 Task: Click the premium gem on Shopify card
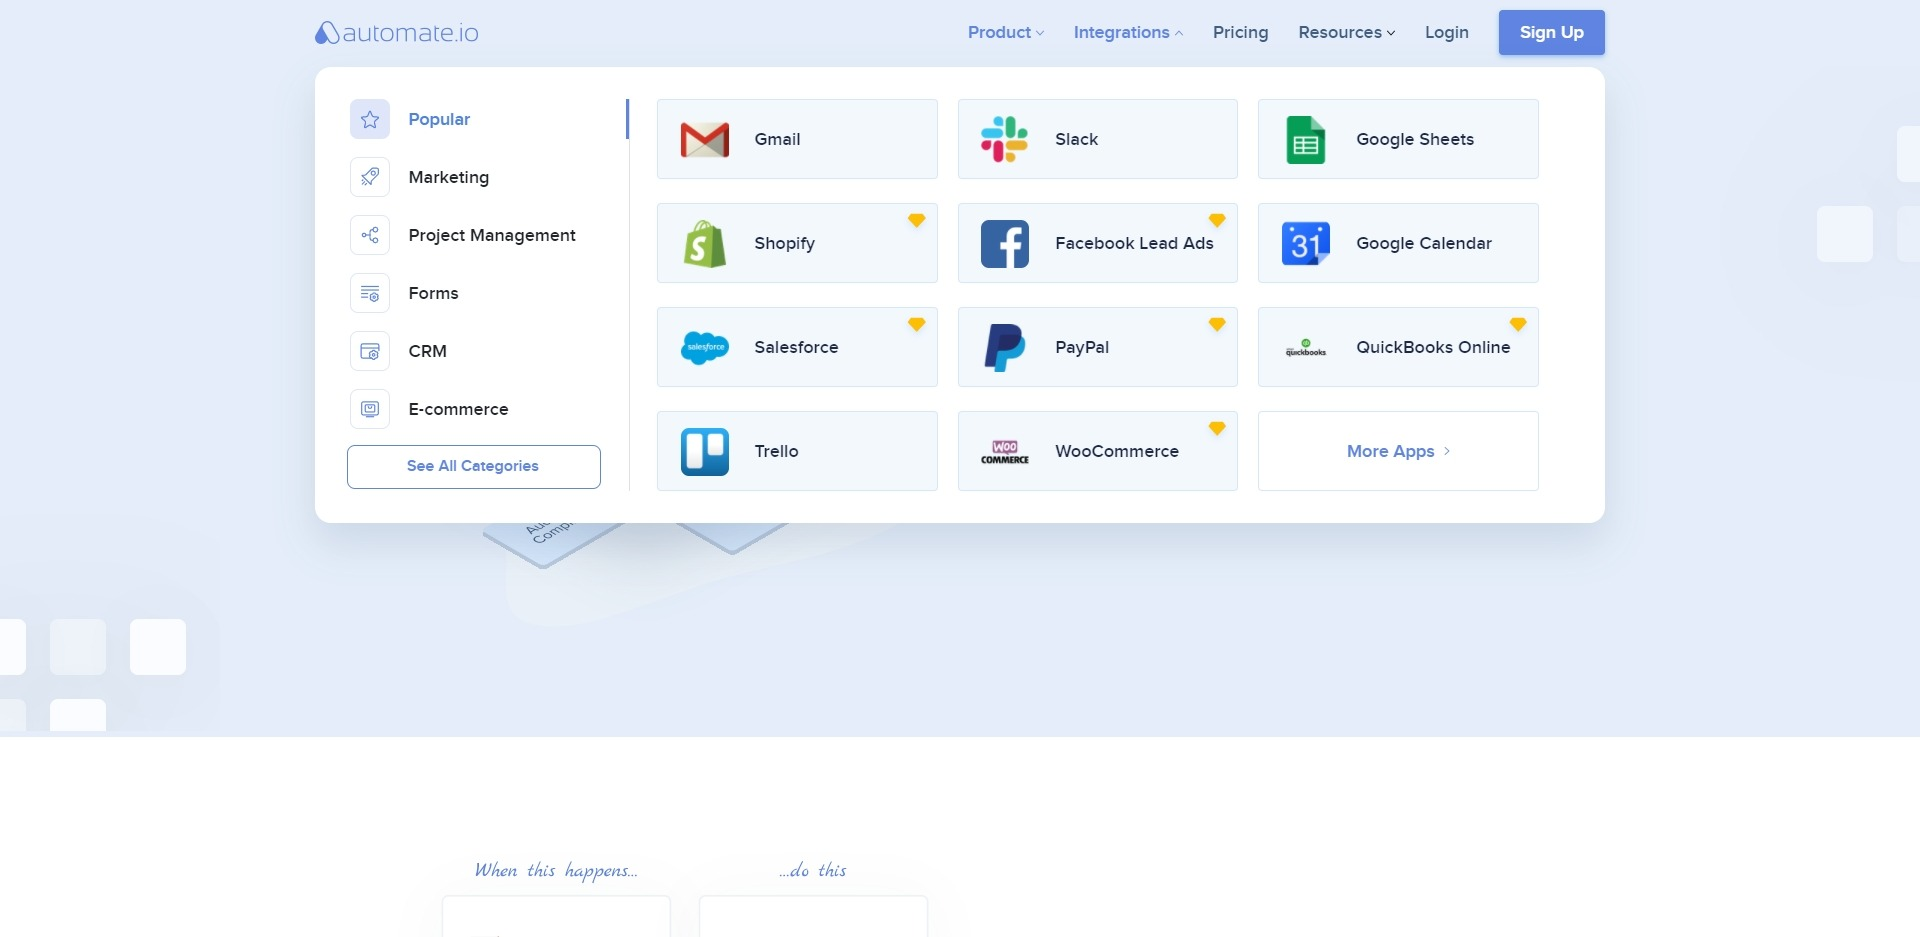click(916, 220)
